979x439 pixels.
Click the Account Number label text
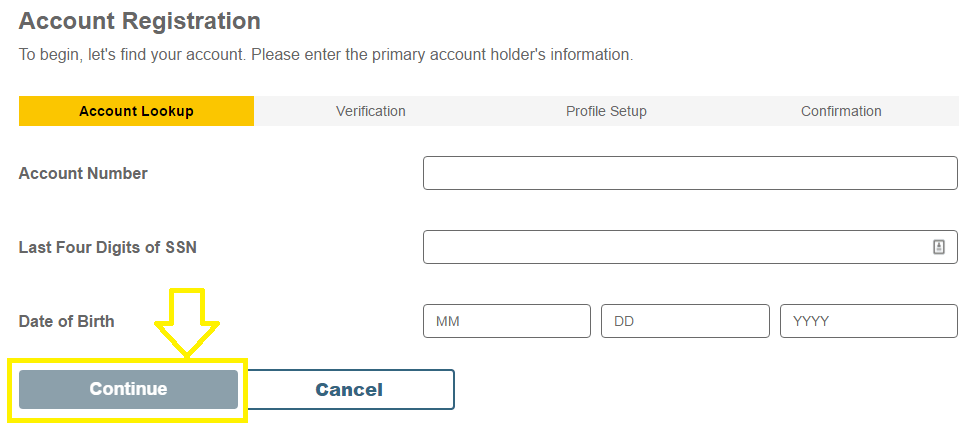coord(83,173)
